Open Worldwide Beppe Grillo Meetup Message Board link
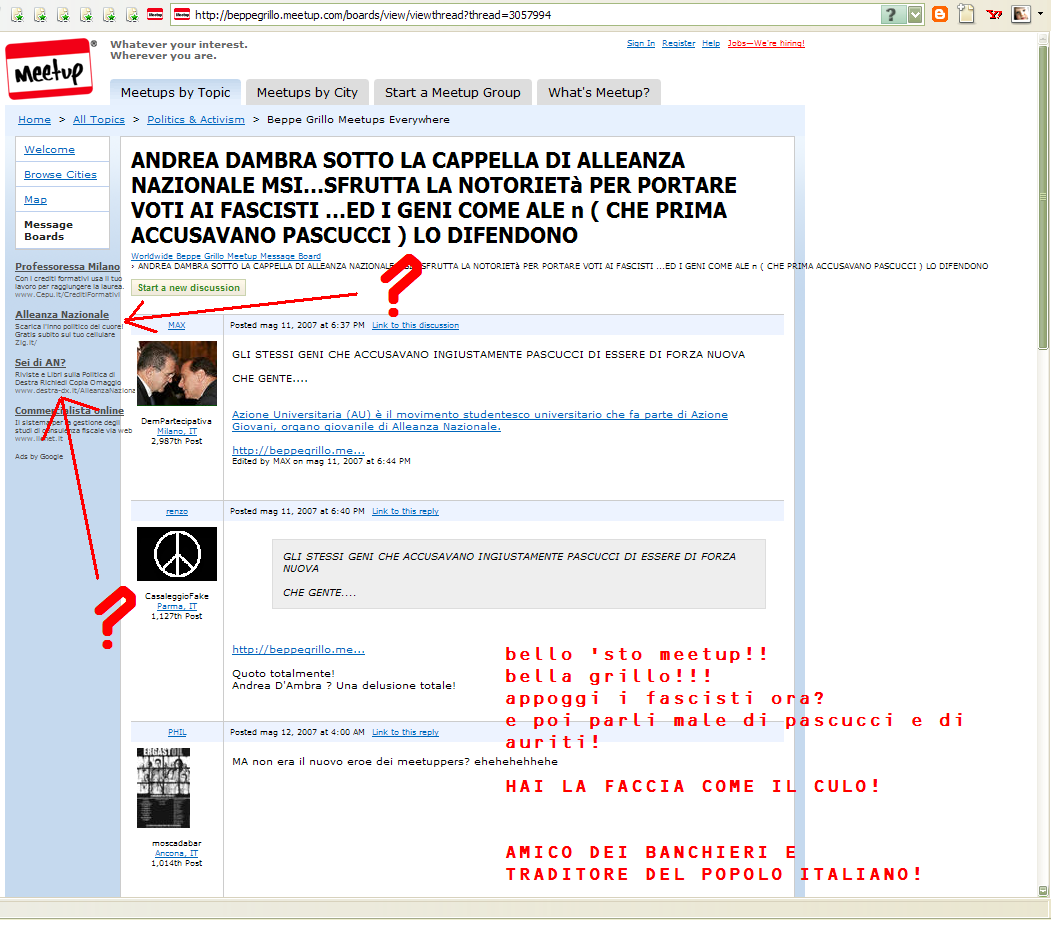Viewport: 1056px width, 925px height. point(226,256)
